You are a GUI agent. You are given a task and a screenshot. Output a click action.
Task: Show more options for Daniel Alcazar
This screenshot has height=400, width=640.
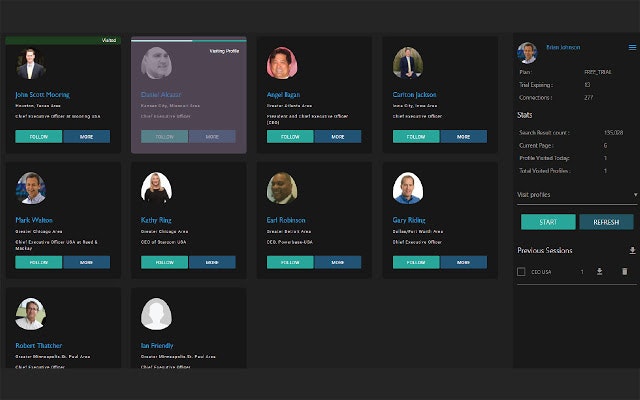click(212, 136)
